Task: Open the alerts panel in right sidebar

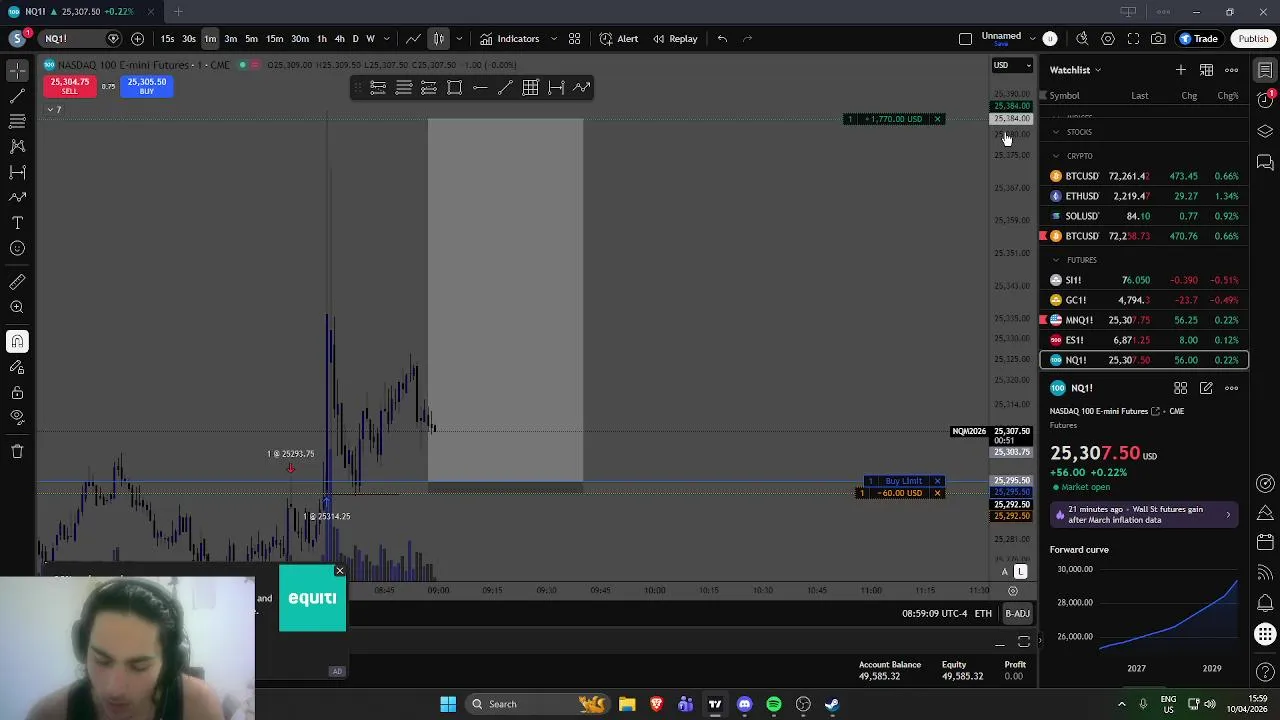Action: tap(1265, 98)
